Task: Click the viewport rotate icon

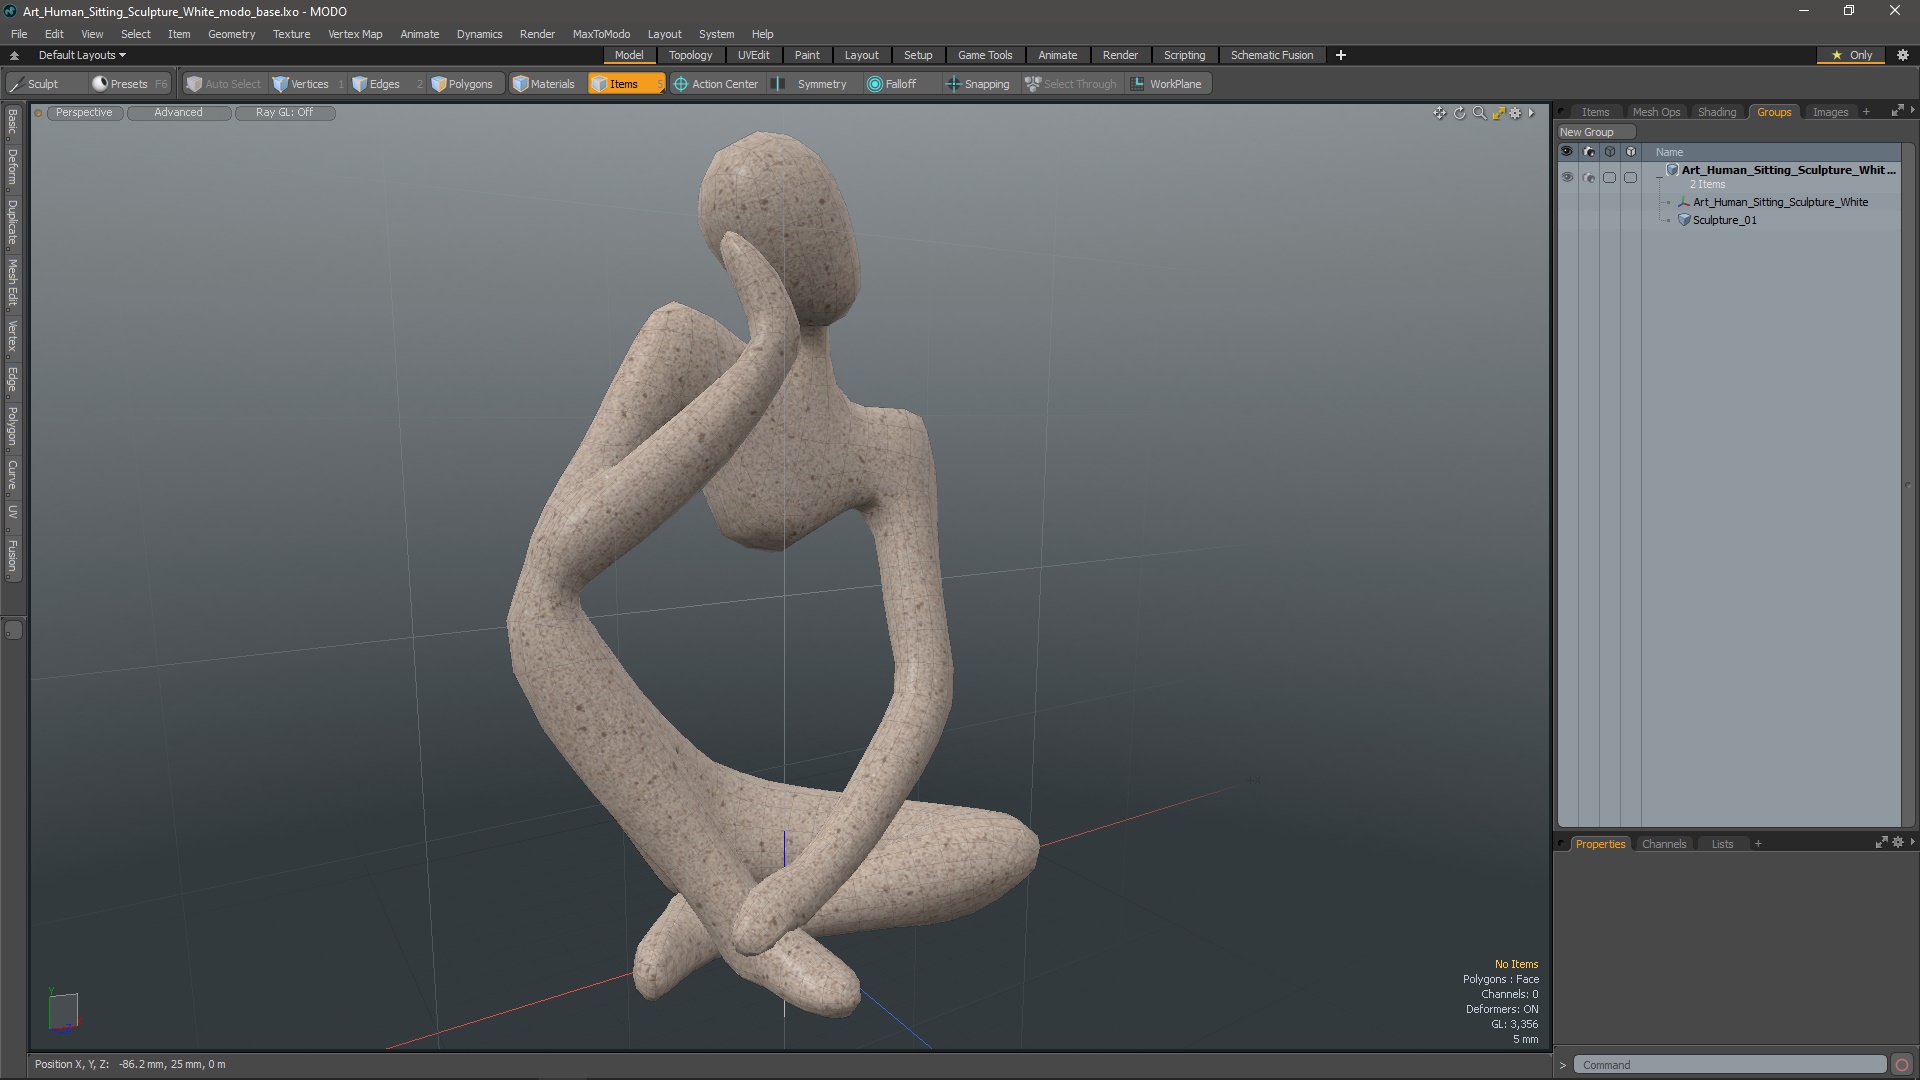Action: click(1459, 113)
